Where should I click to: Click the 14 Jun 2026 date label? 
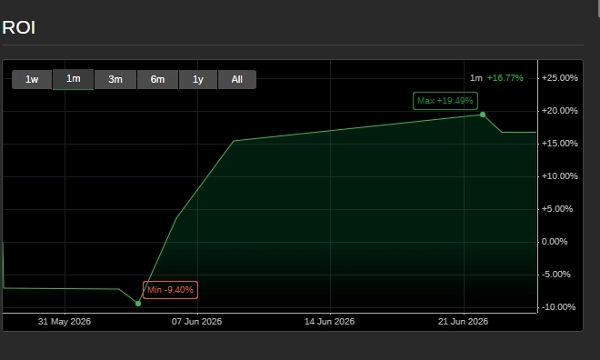click(329, 322)
